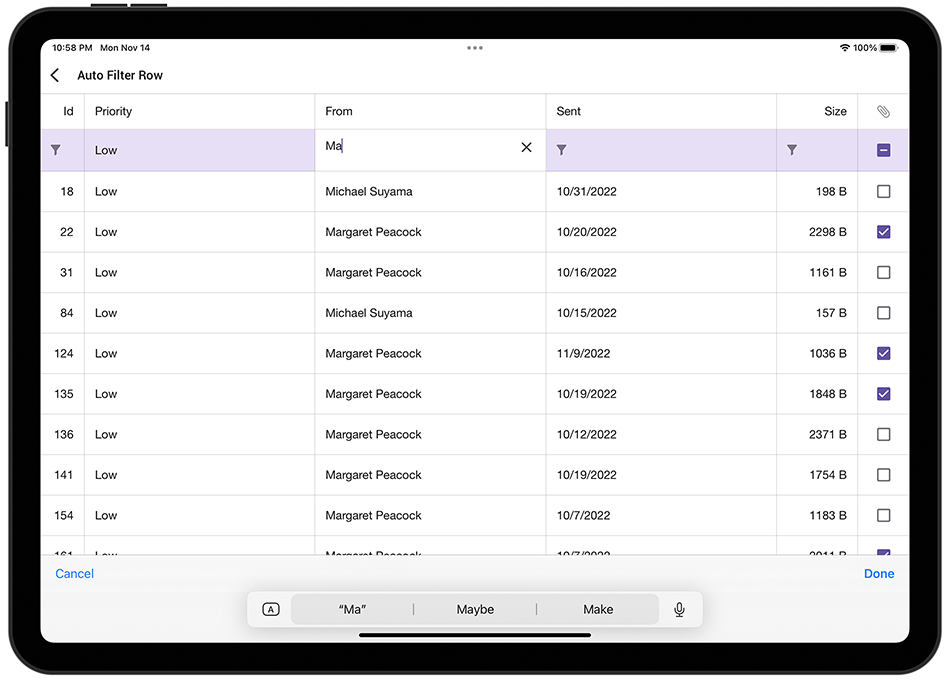Open the filter options for the Id column
The height and width of the screenshot is (681, 950).
point(57,149)
